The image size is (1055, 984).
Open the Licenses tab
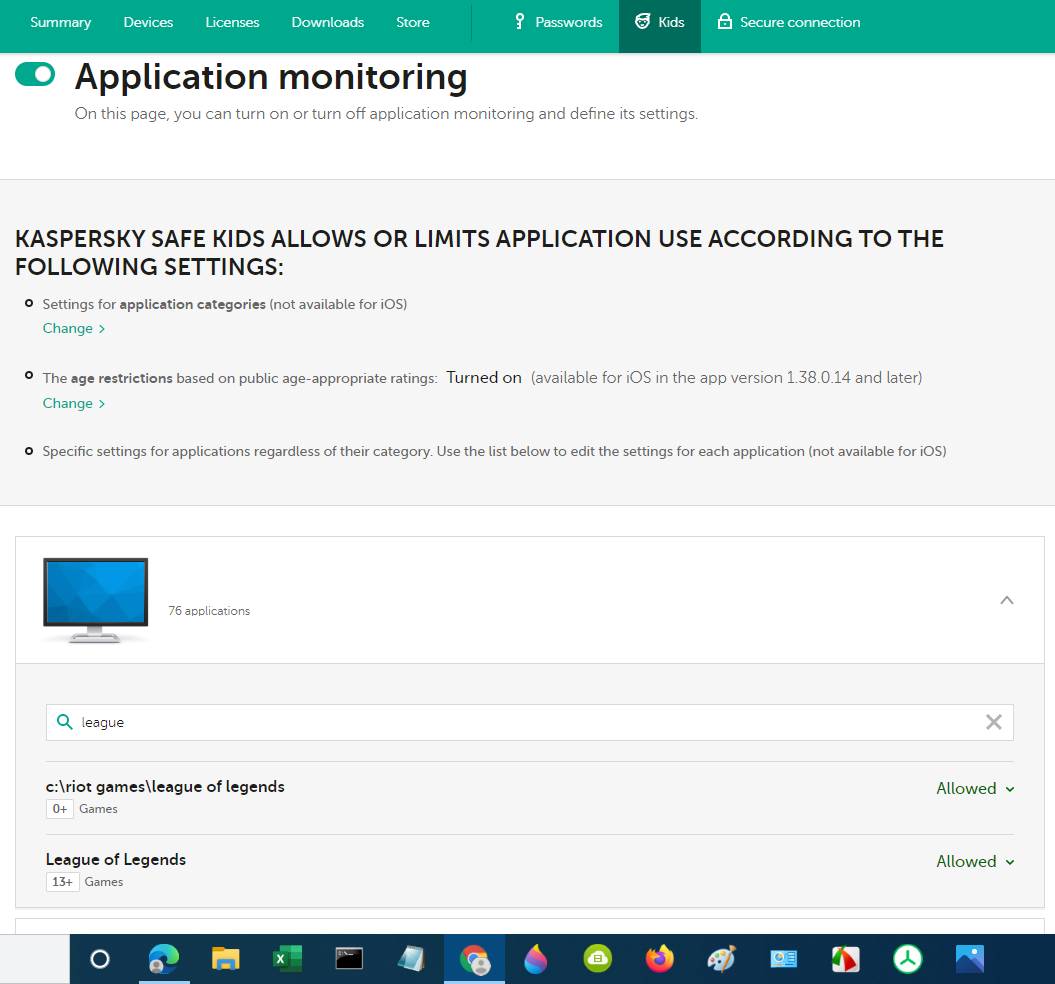(x=232, y=22)
